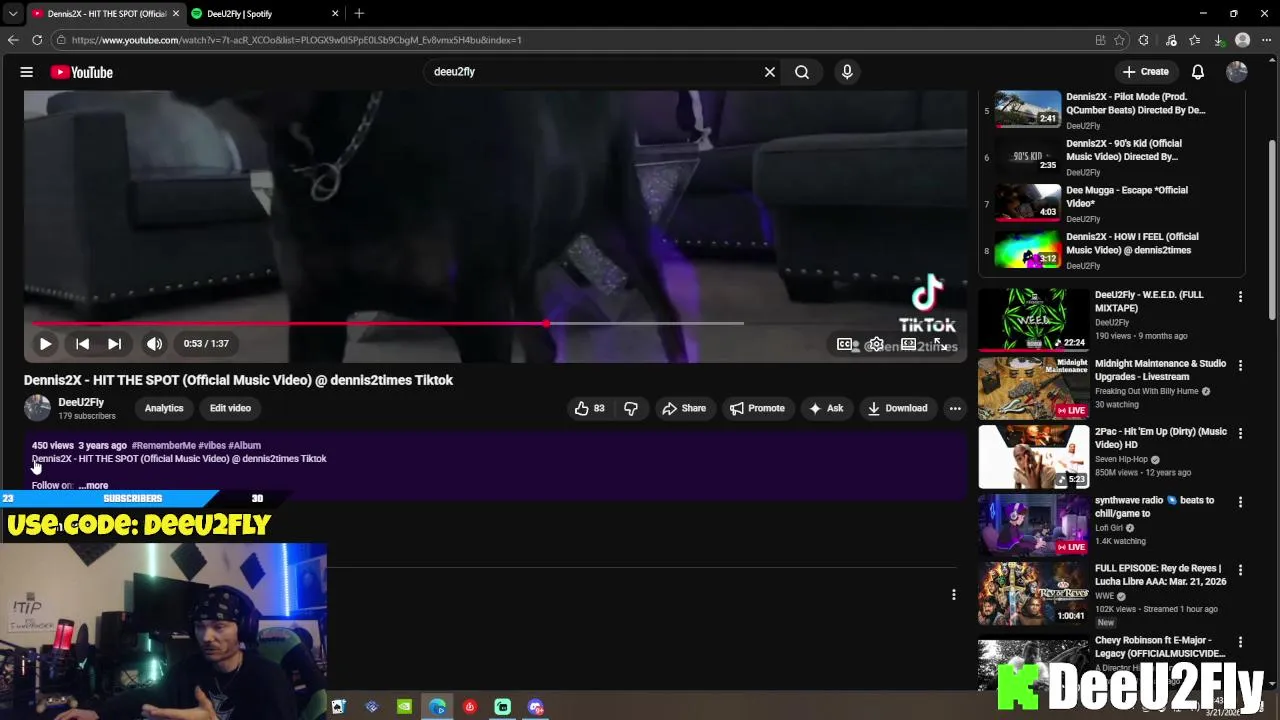Open DeeU2Fly channel name link

pos(81,402)
